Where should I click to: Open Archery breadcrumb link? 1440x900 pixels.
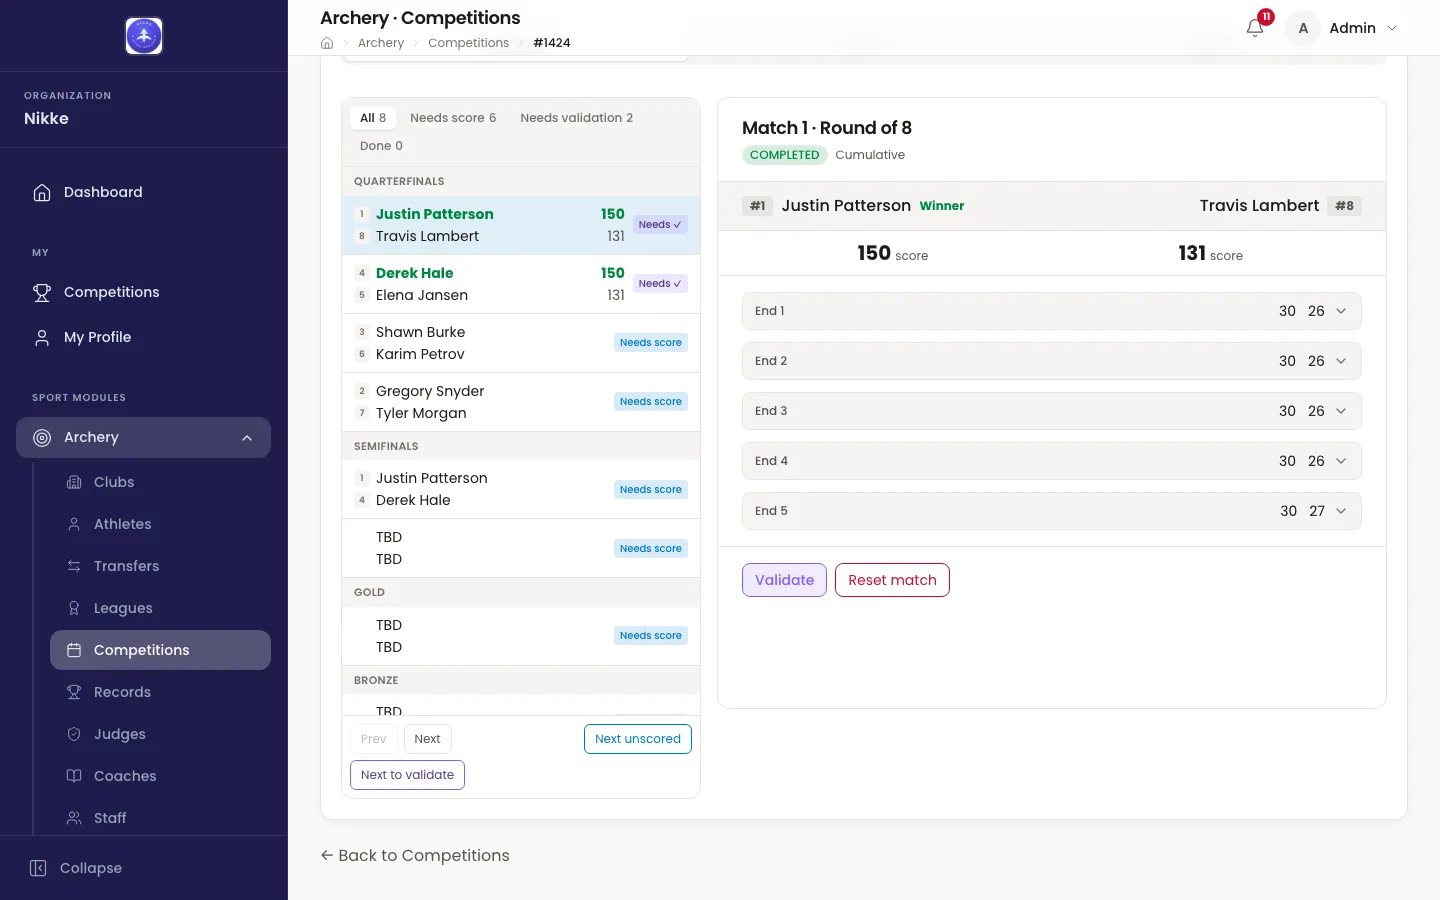pyautogui.click(x=381, y=43)
